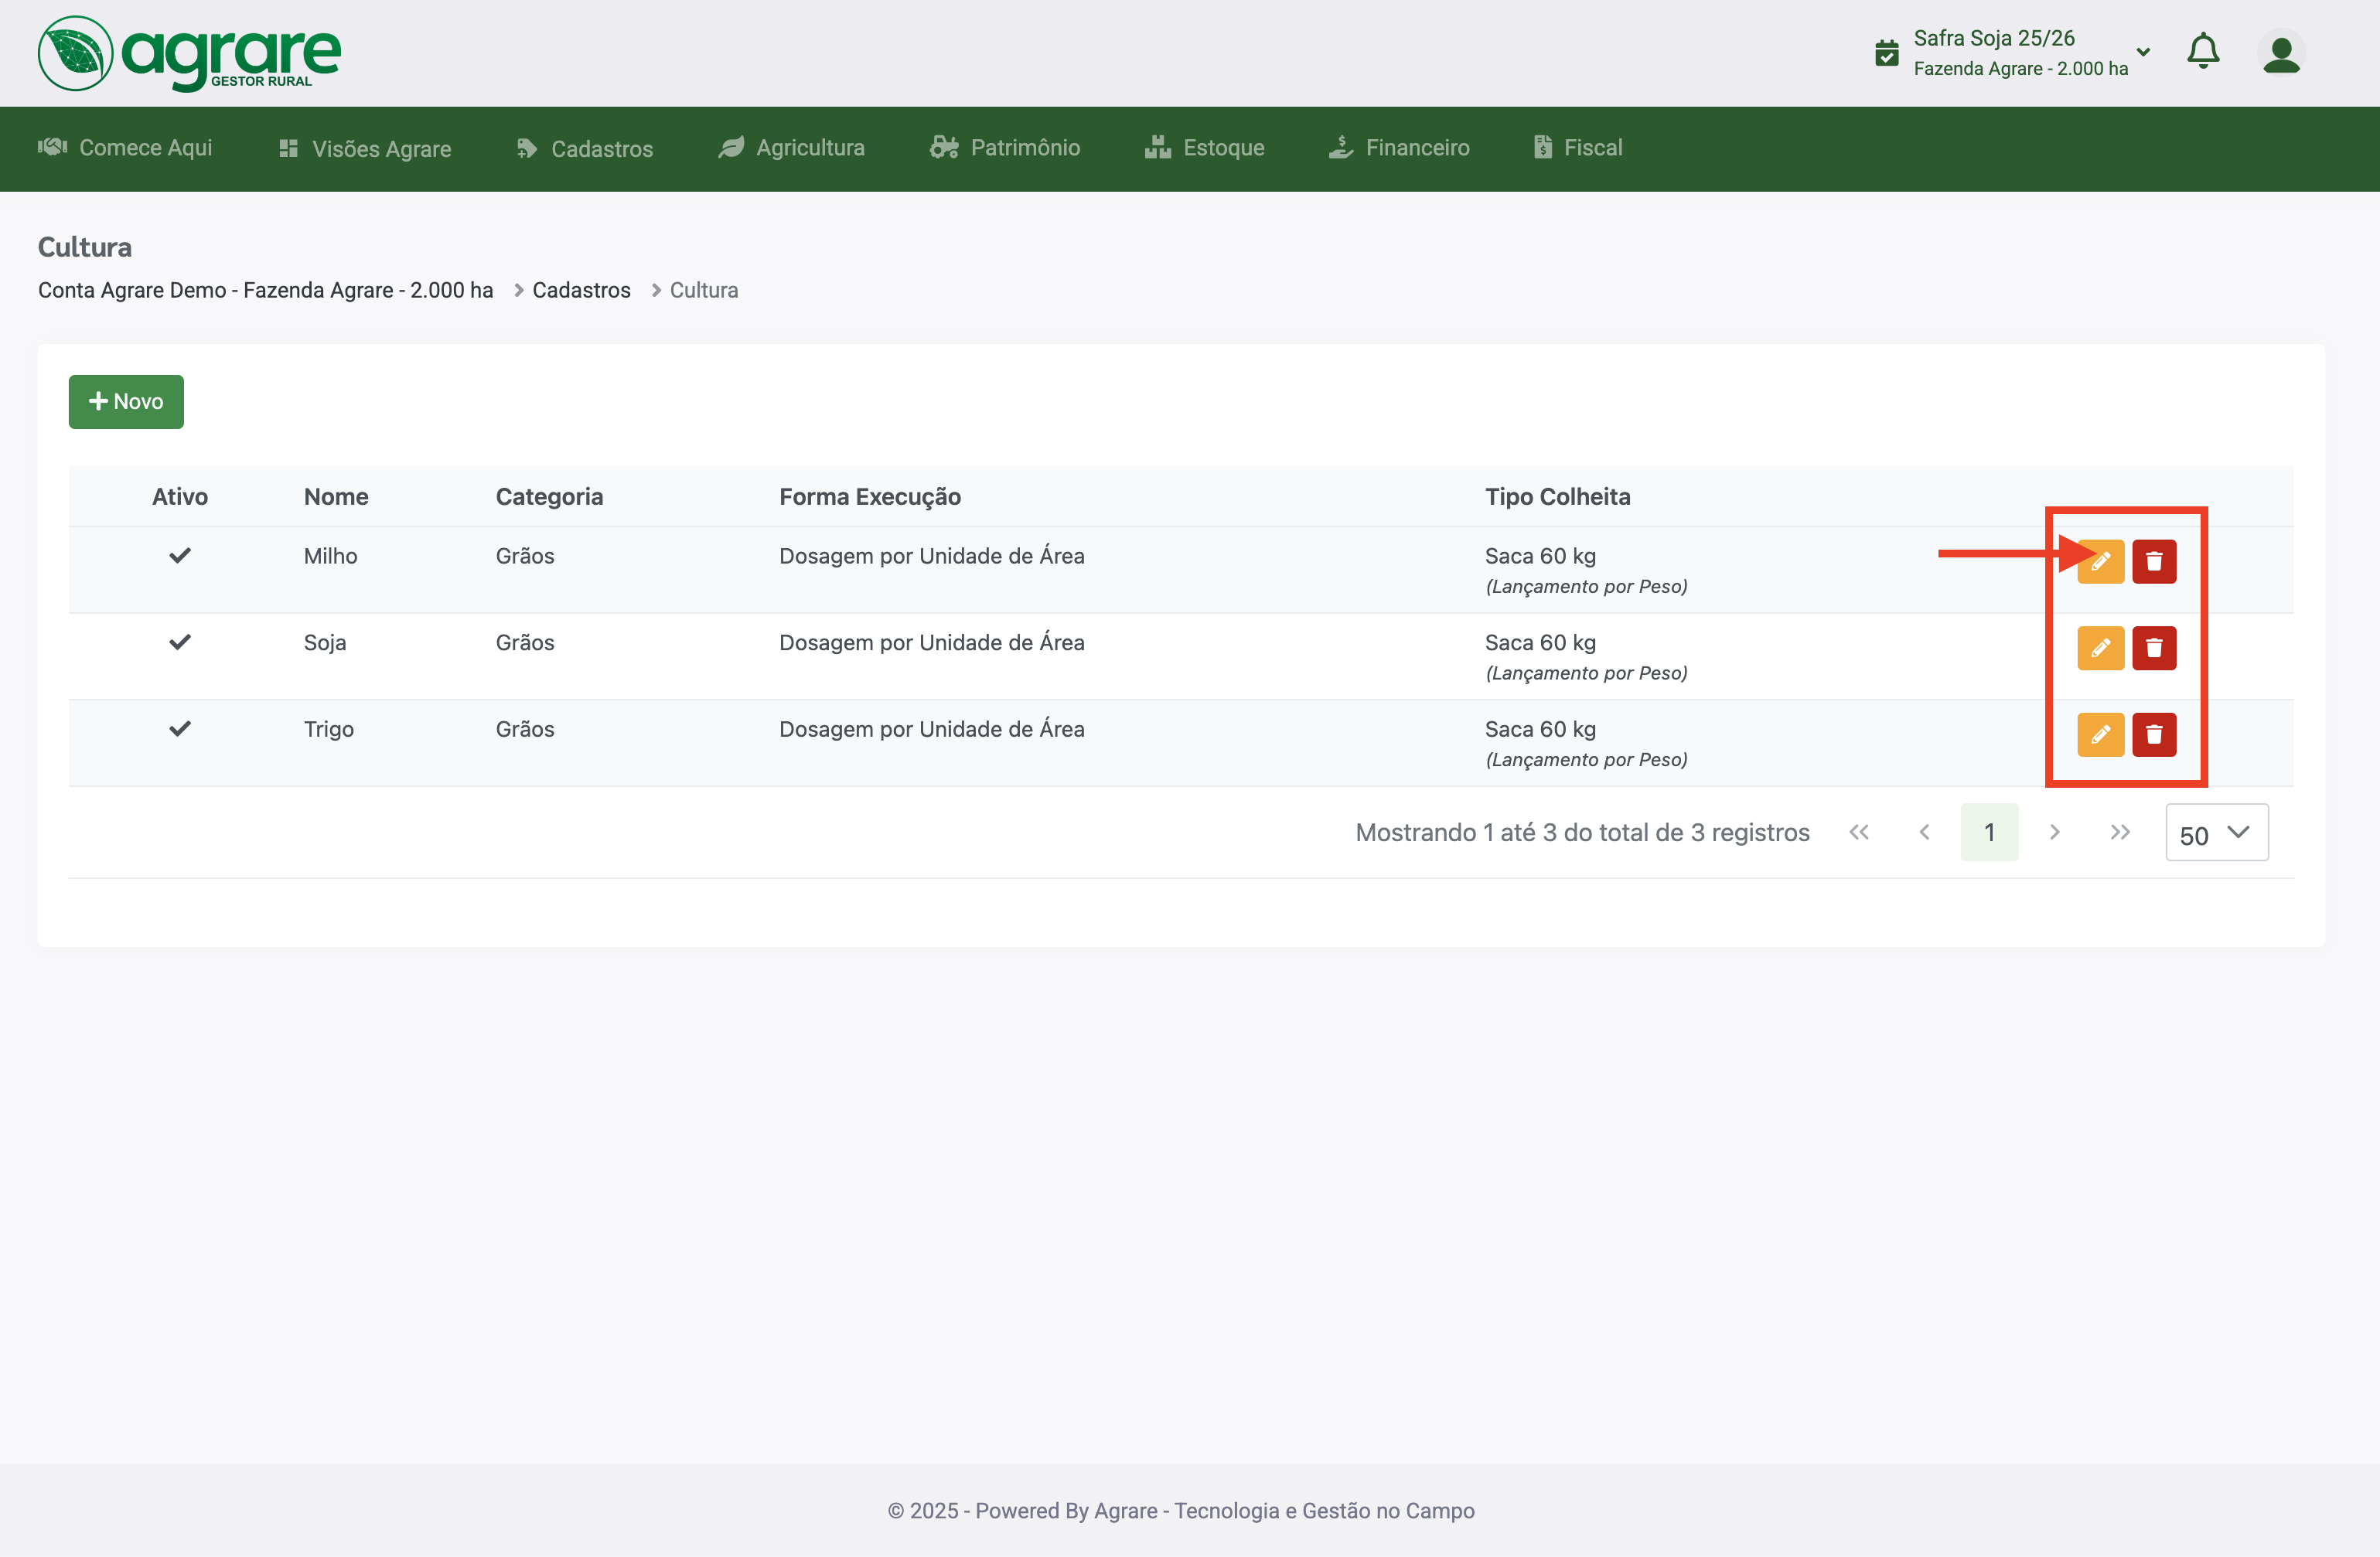Edit the Trigo culture row
The width and height of the screenshot is (2380, 1557).
[2100, 735]
